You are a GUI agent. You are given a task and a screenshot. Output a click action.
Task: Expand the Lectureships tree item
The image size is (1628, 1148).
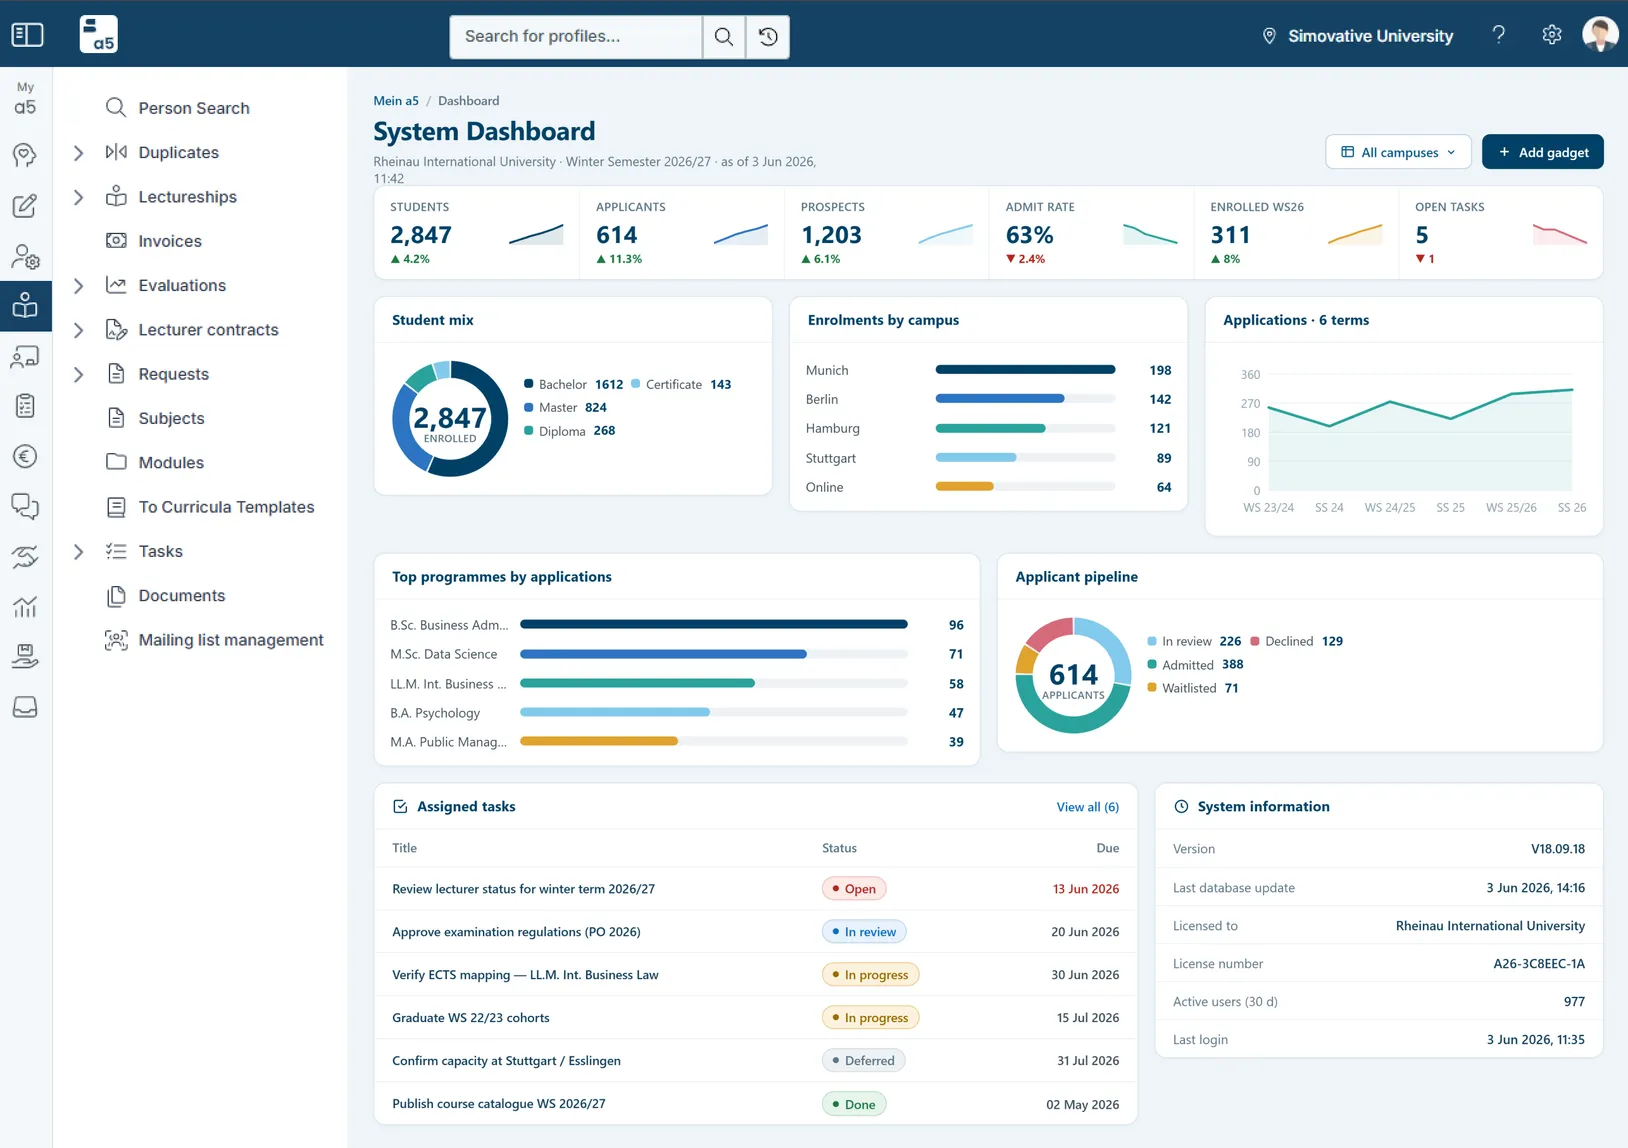tap(79, 197)
